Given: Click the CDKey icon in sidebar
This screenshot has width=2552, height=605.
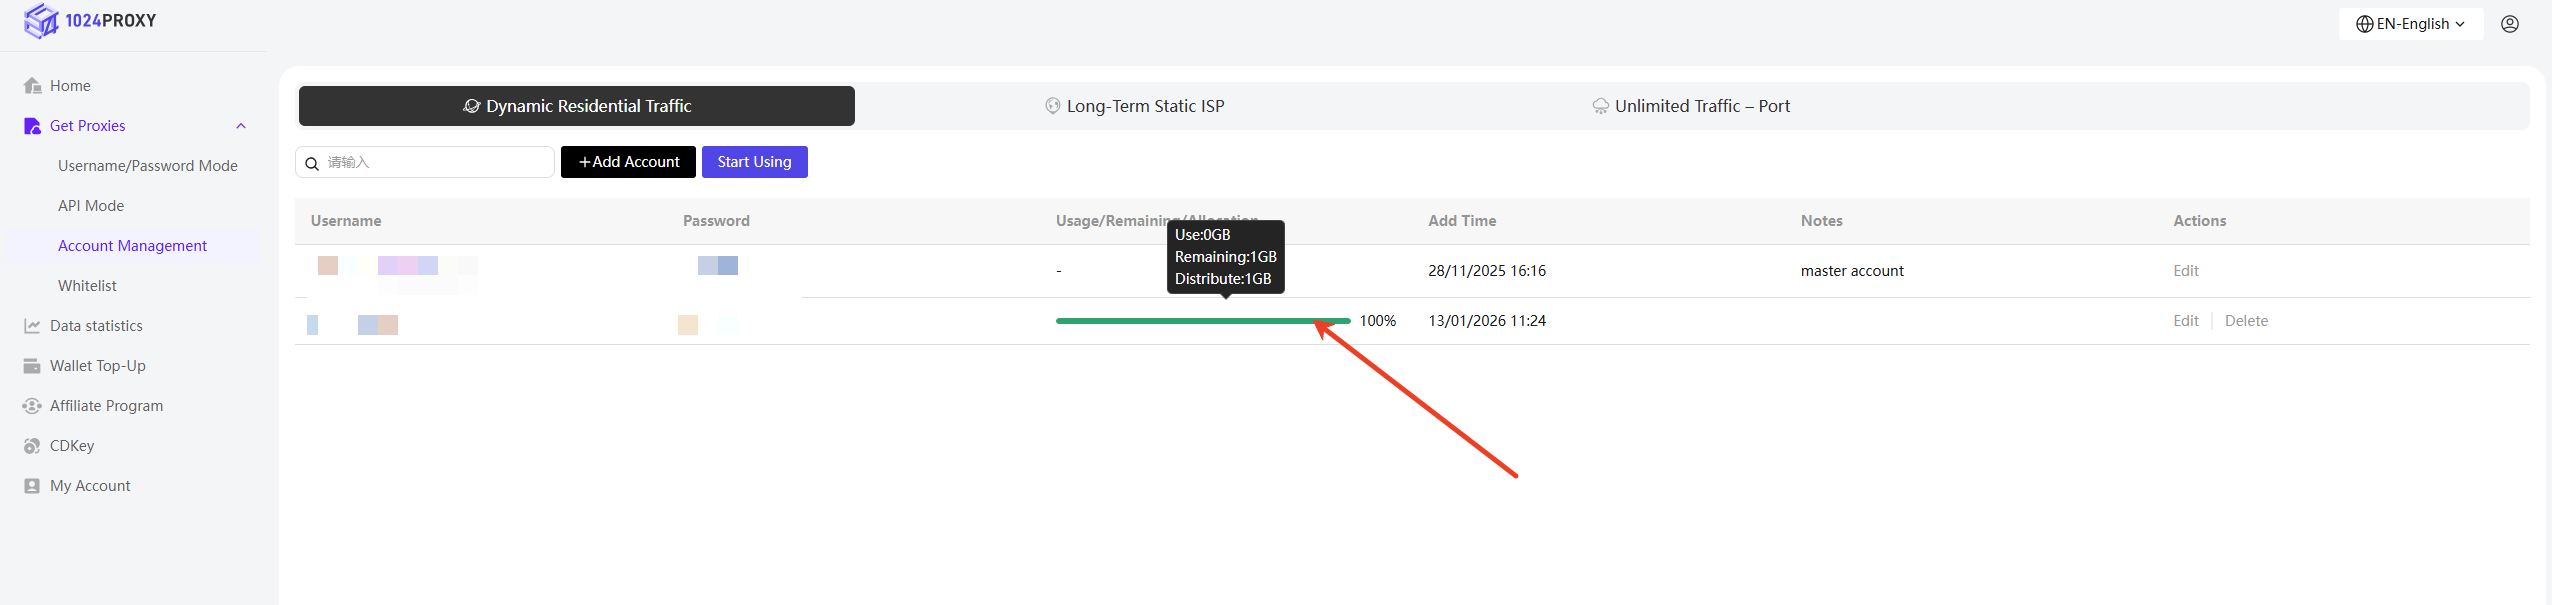Looking at the screenshot, I should [x=32, y=446].
